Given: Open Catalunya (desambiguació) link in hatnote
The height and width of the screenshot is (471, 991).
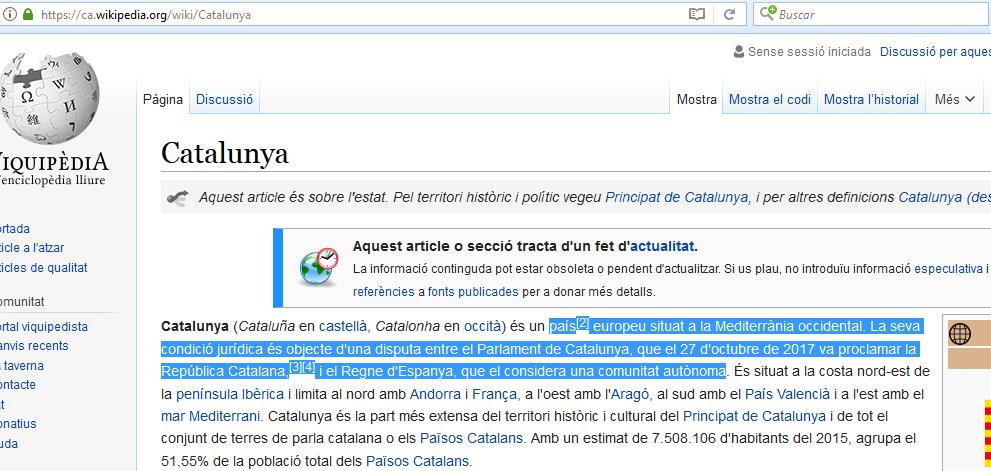Looking at the screenshot, I should (945, 197).
